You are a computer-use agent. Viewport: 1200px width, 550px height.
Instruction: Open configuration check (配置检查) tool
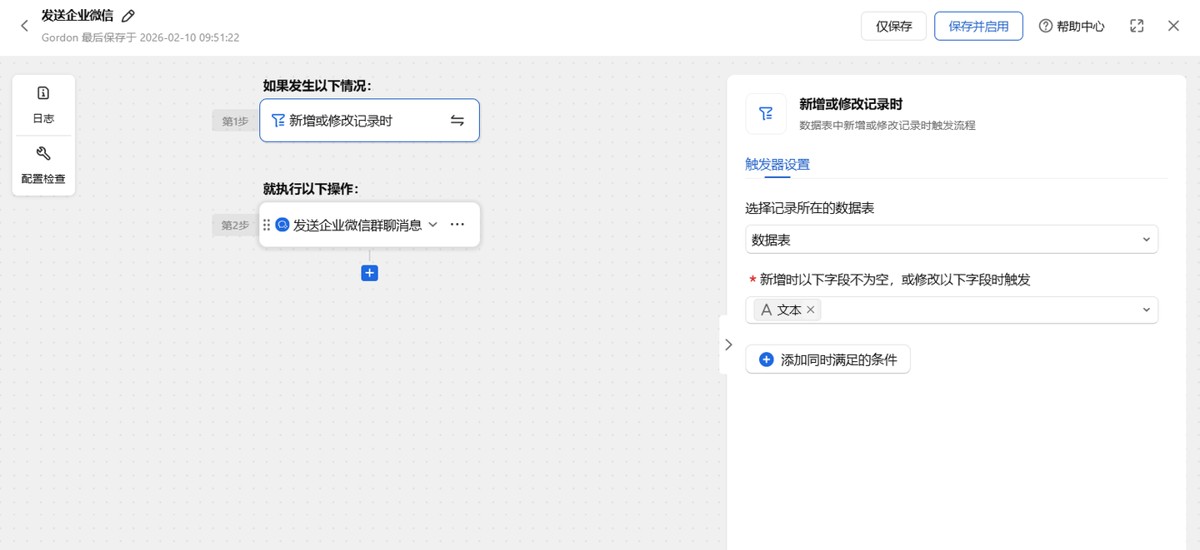click(43, 166)
